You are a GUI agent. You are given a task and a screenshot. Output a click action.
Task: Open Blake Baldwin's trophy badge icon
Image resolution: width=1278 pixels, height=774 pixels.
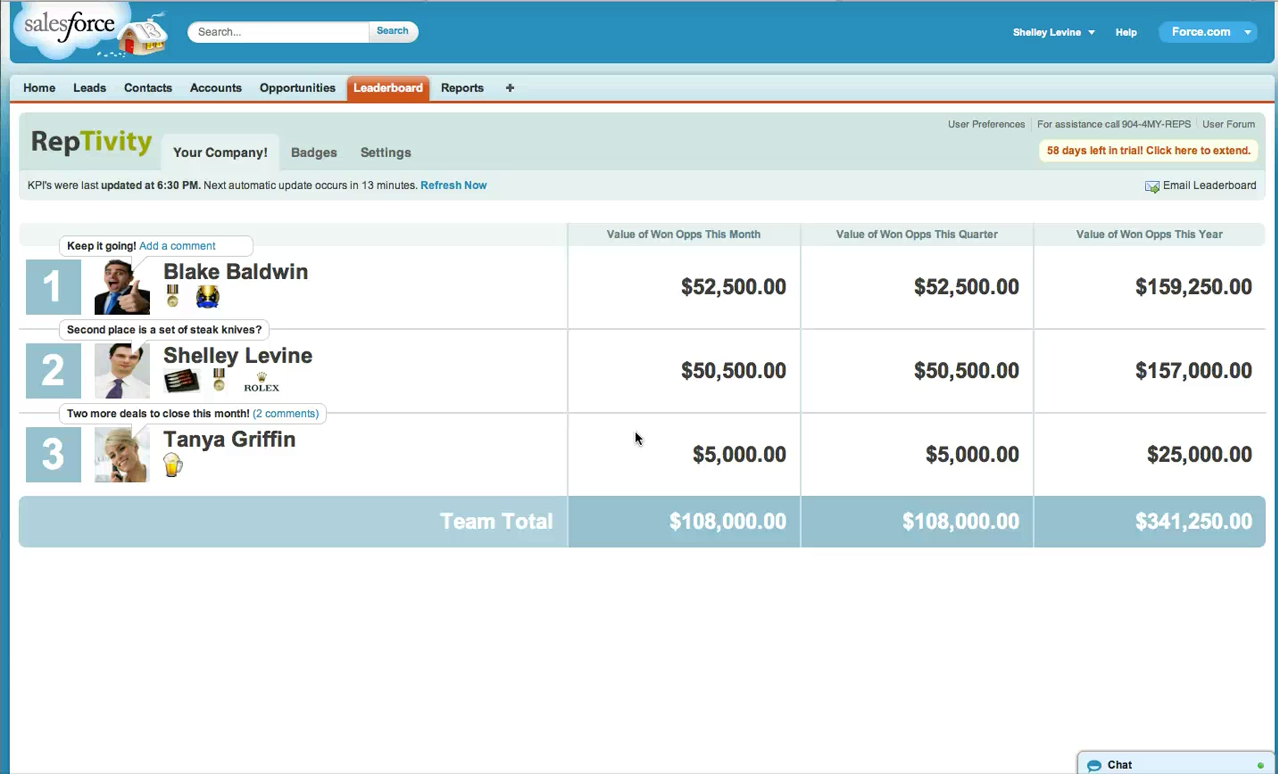[x=207, y=296]
